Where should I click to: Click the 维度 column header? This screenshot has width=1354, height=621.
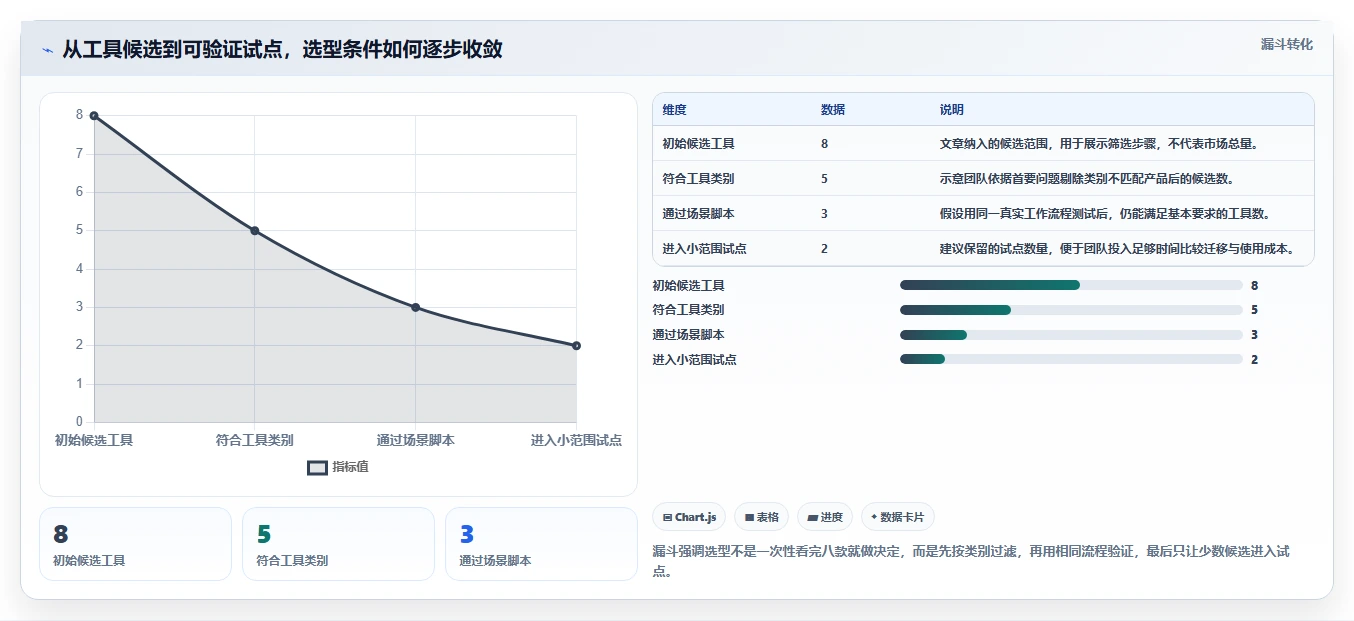(x=674, y=110)
